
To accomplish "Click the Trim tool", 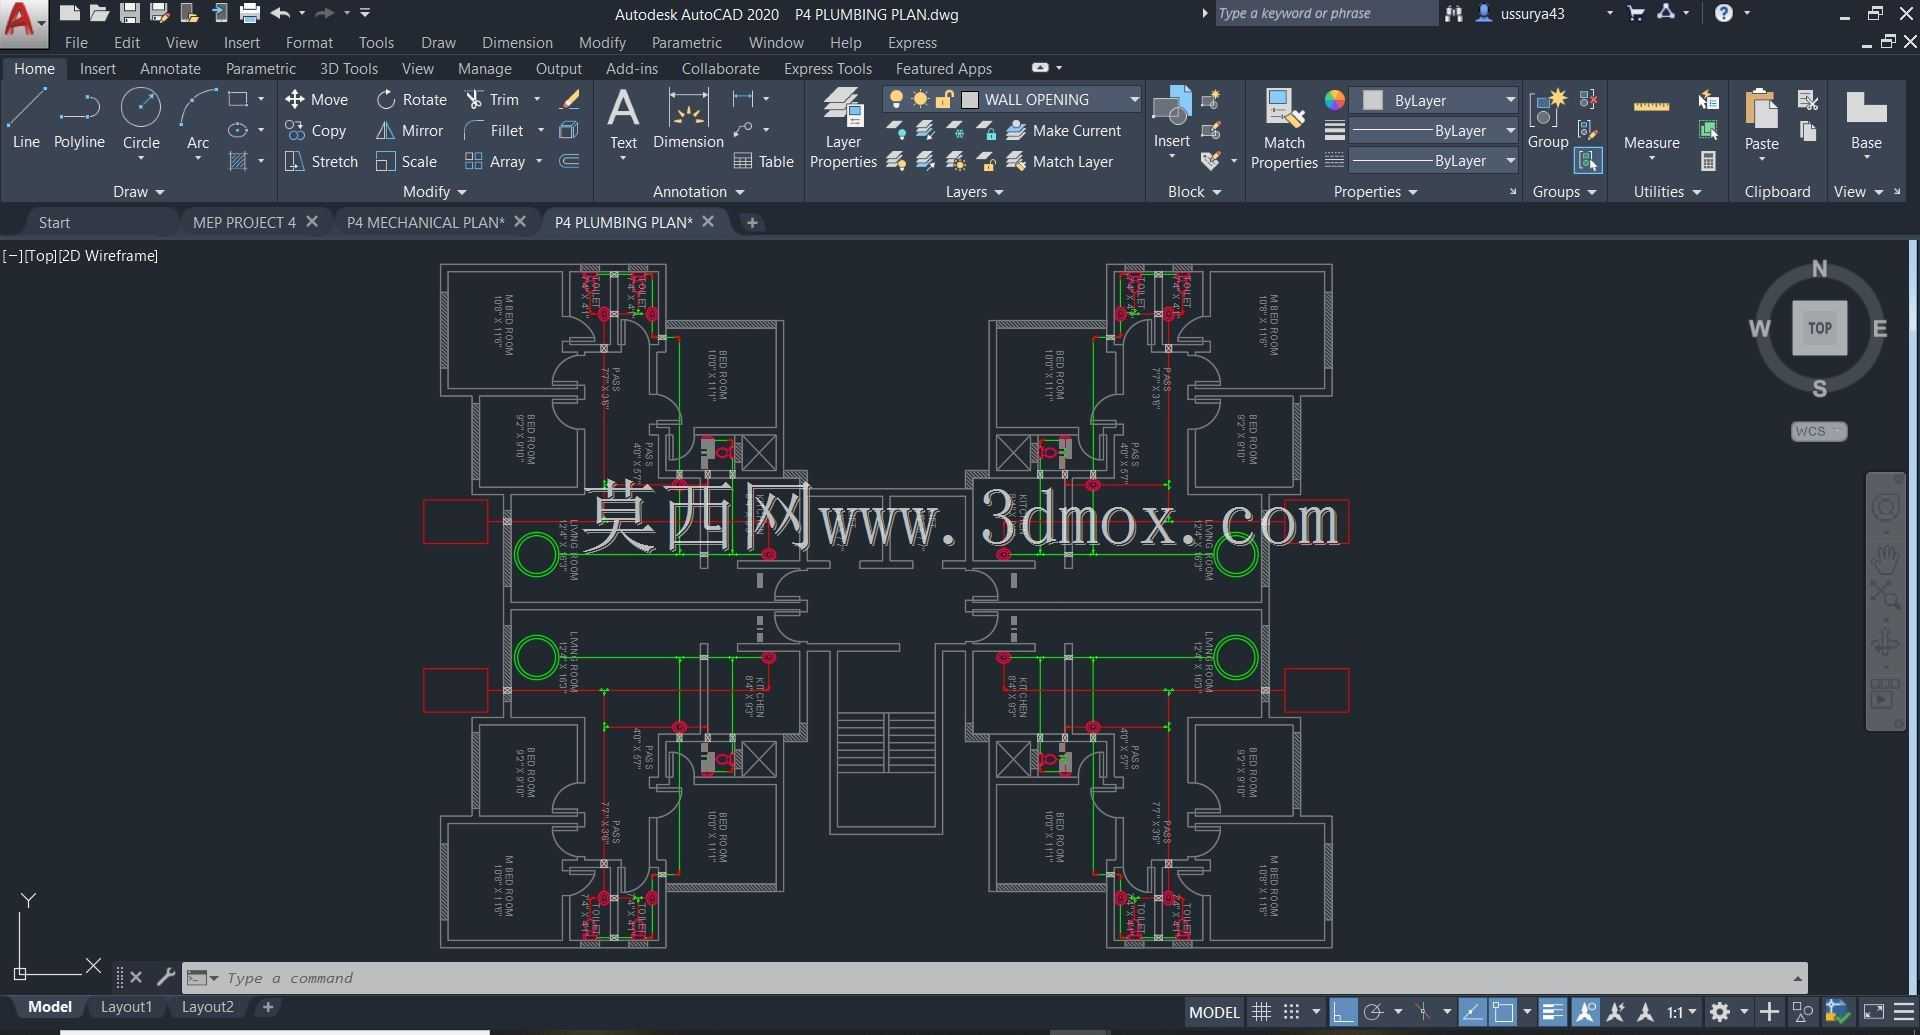I will click(x=492, y=99).
